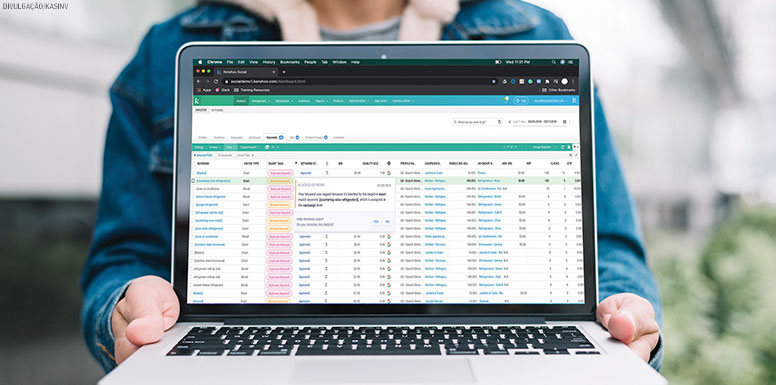Tick the checkbox in the first keyword row

[194, 173]
